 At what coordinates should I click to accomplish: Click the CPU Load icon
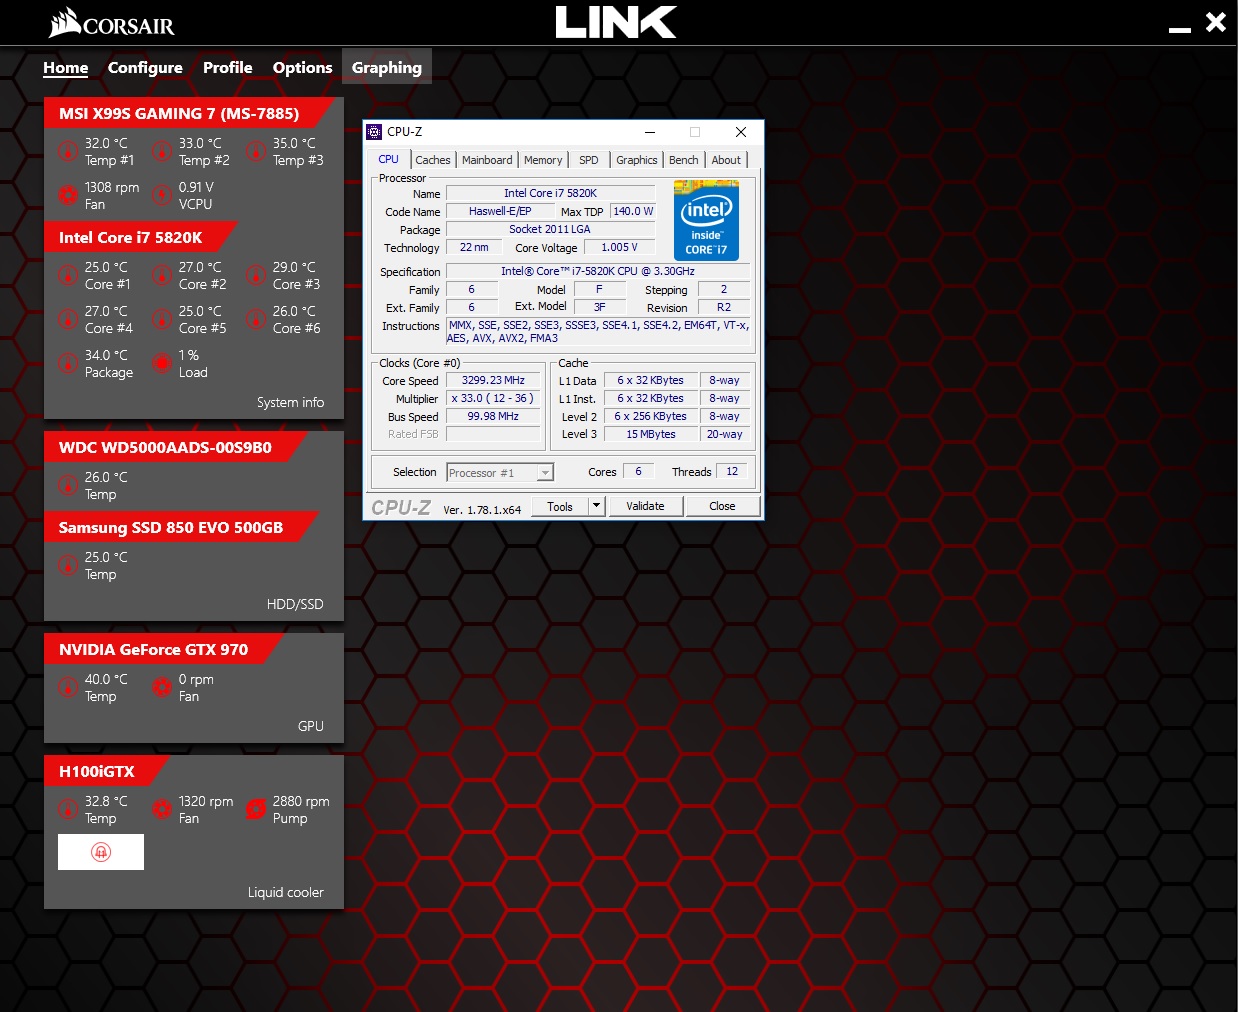point(162,364)
